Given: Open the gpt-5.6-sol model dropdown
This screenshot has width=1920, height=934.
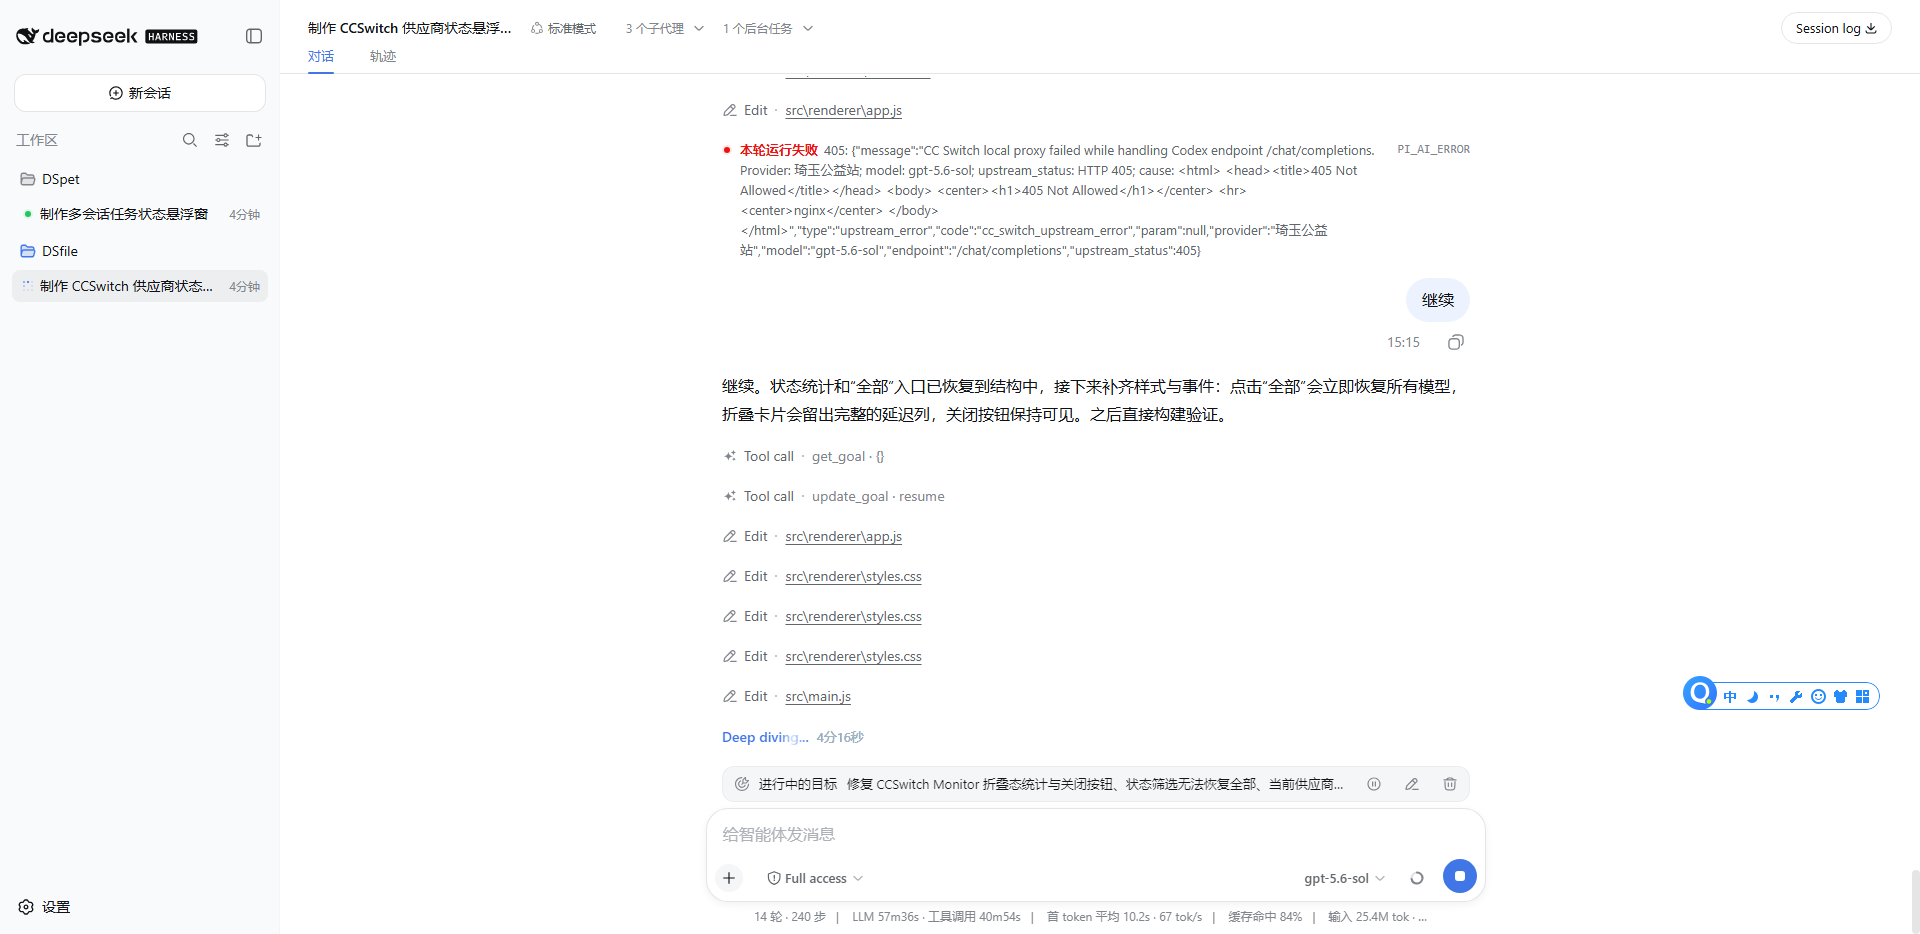Looking at the screenshot, I should click(1345, 878).
